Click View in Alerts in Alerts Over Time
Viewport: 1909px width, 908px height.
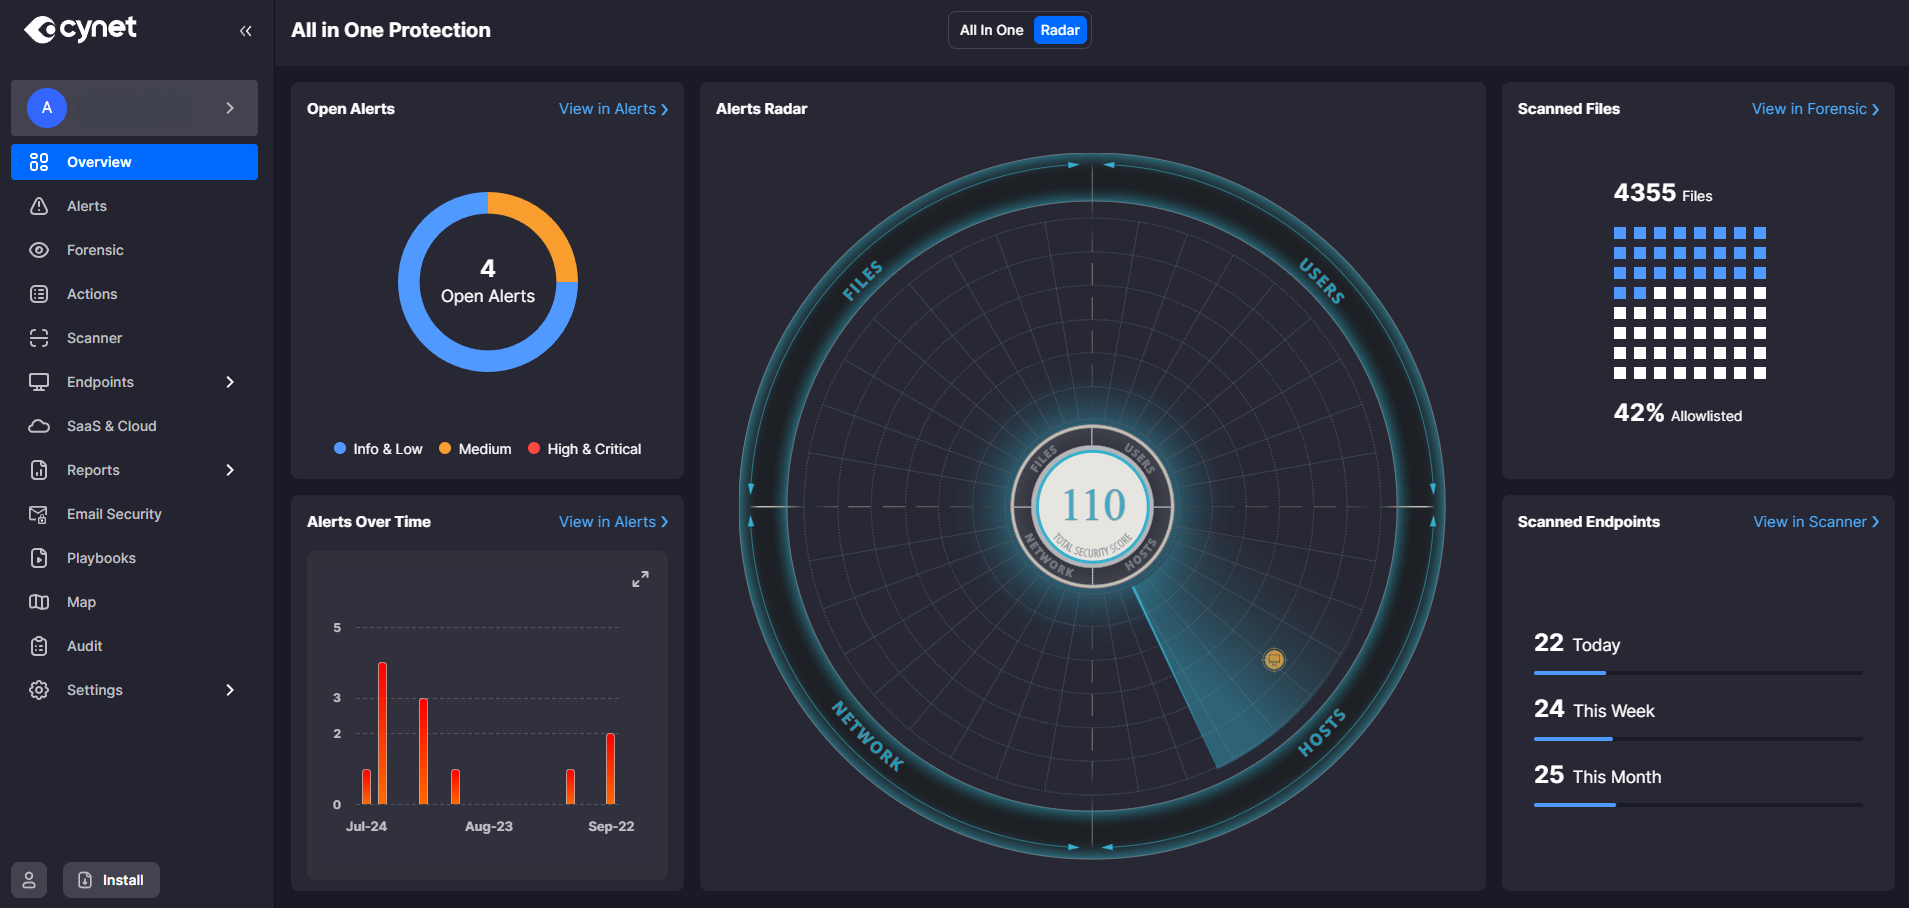613,522
